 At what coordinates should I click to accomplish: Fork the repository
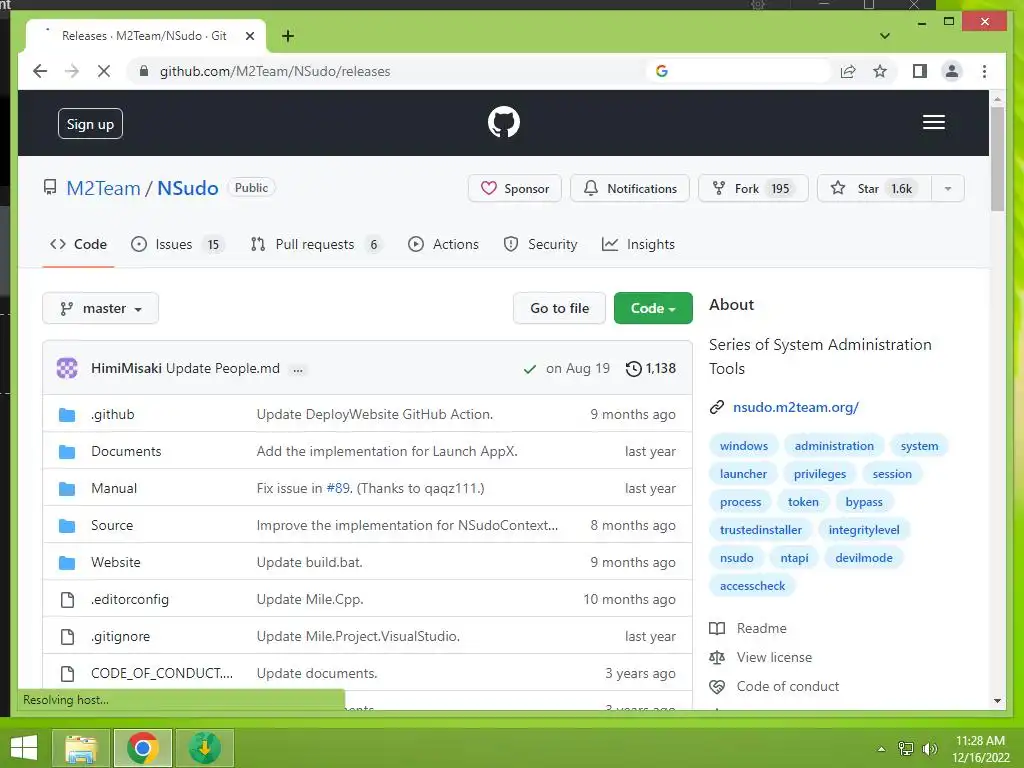click(x=753, y=189)
